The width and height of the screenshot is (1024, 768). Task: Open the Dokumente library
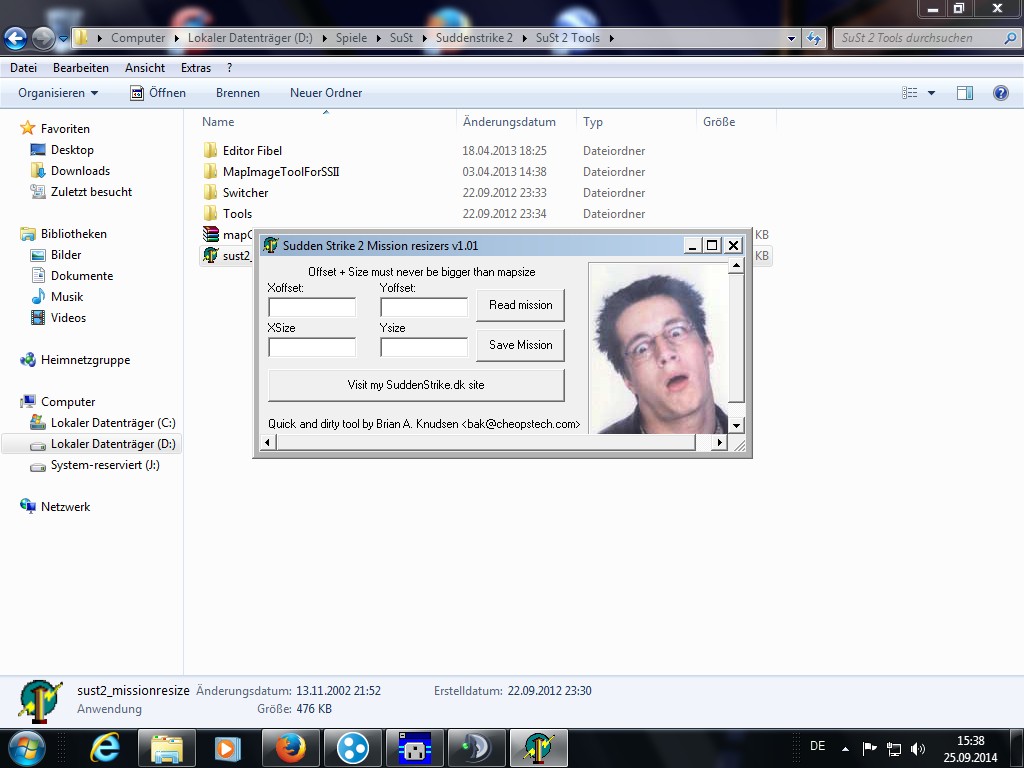click(x=82, y=276)
